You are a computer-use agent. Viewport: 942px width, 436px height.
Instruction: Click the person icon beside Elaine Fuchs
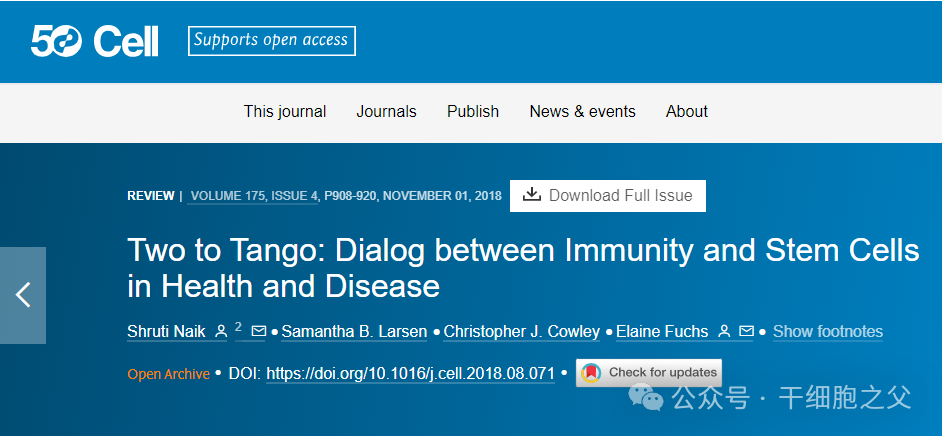click(724, 331)
